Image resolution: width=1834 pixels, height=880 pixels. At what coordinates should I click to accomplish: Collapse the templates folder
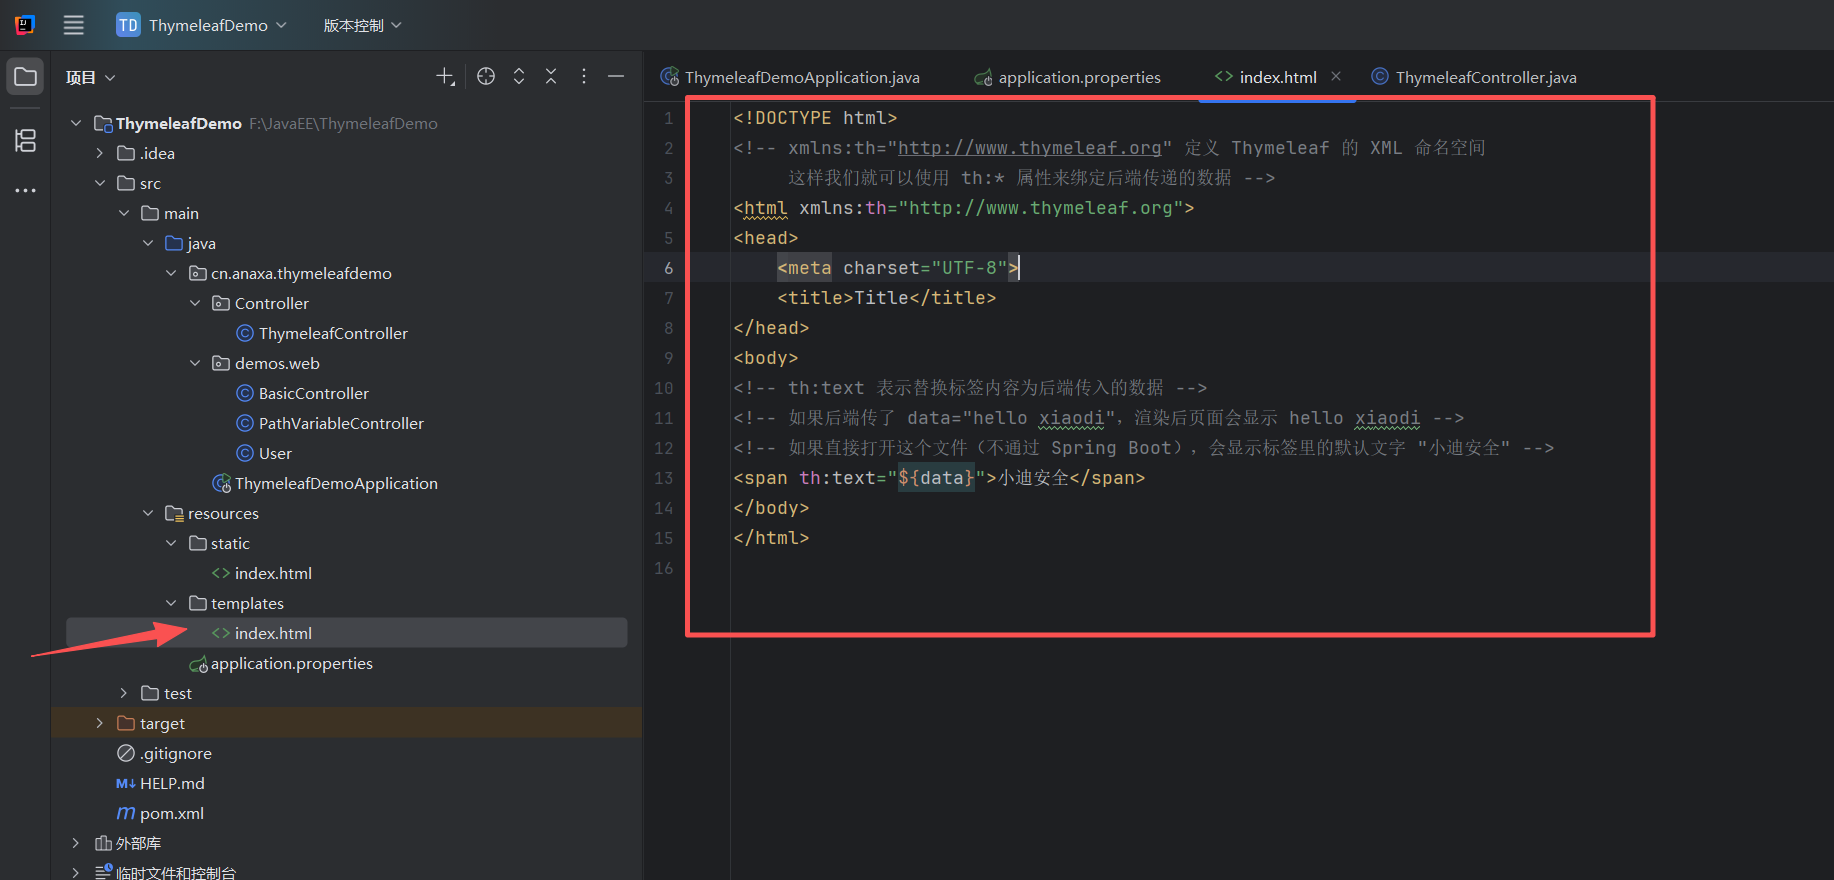171,603
